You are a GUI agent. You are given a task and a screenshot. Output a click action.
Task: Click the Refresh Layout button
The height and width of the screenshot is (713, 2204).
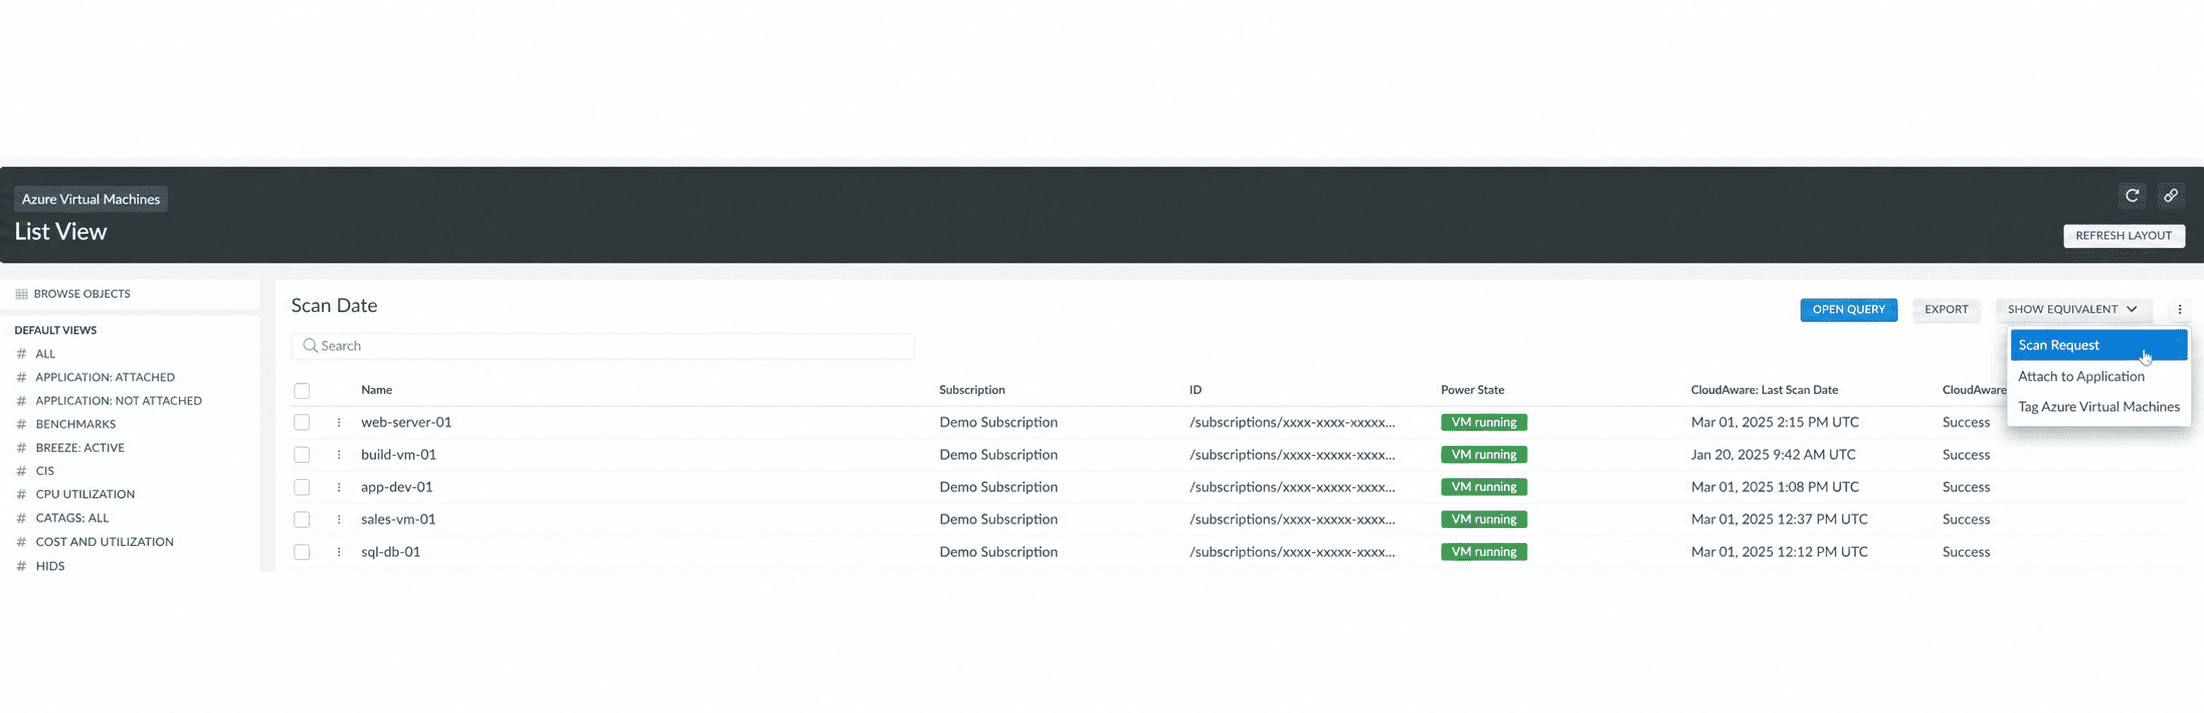coord(2123,236)
